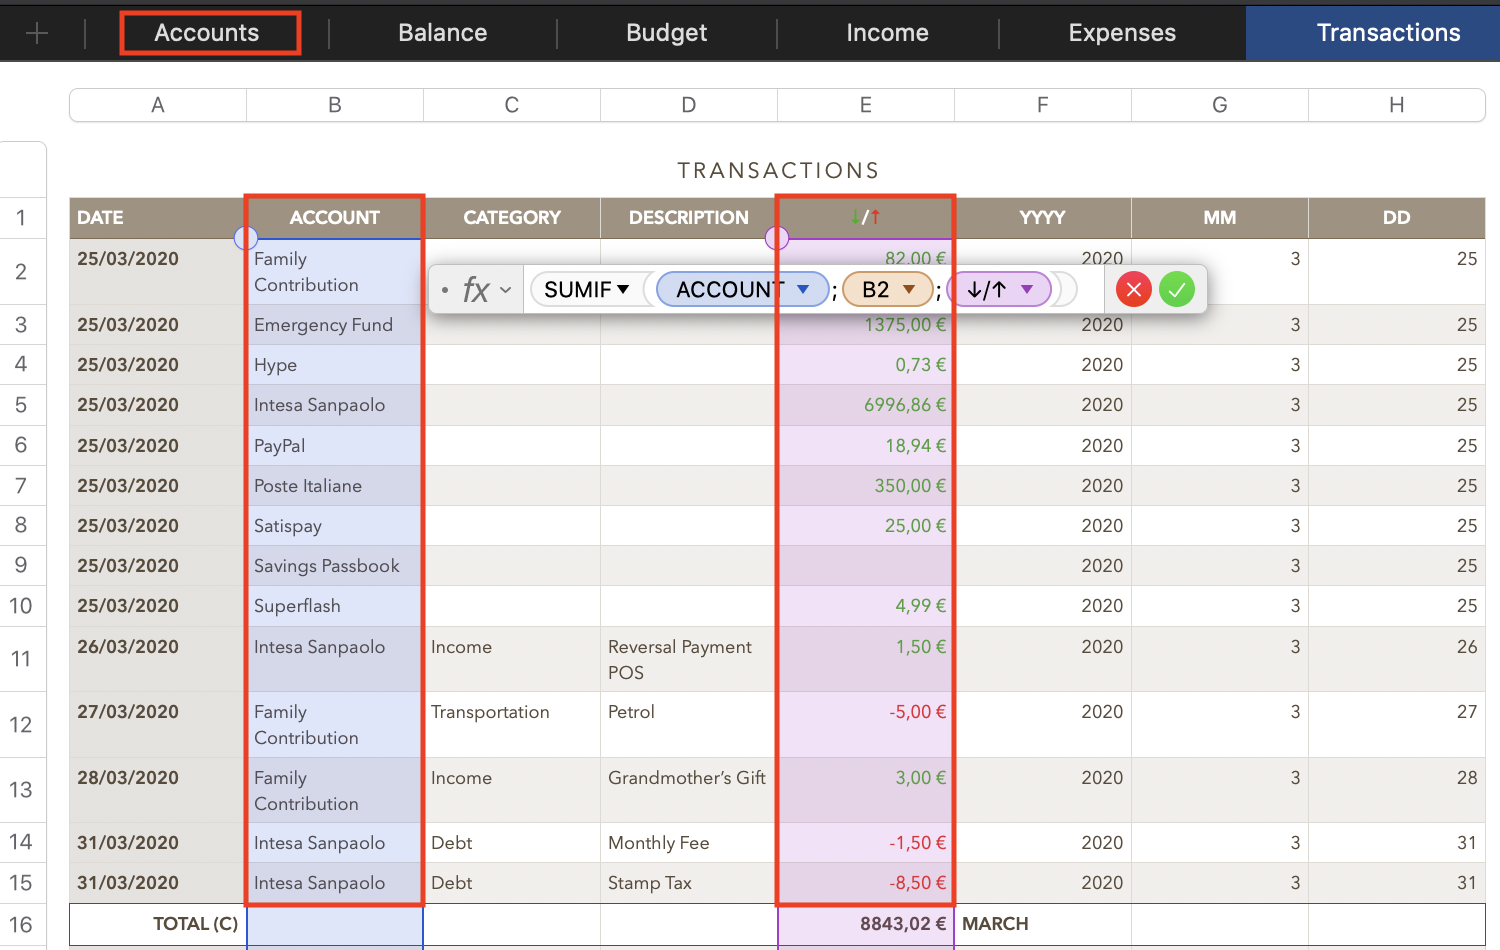Open the Expenses sheet tab
This screenshot has width=1500, height=950.
pos(1122,33)
